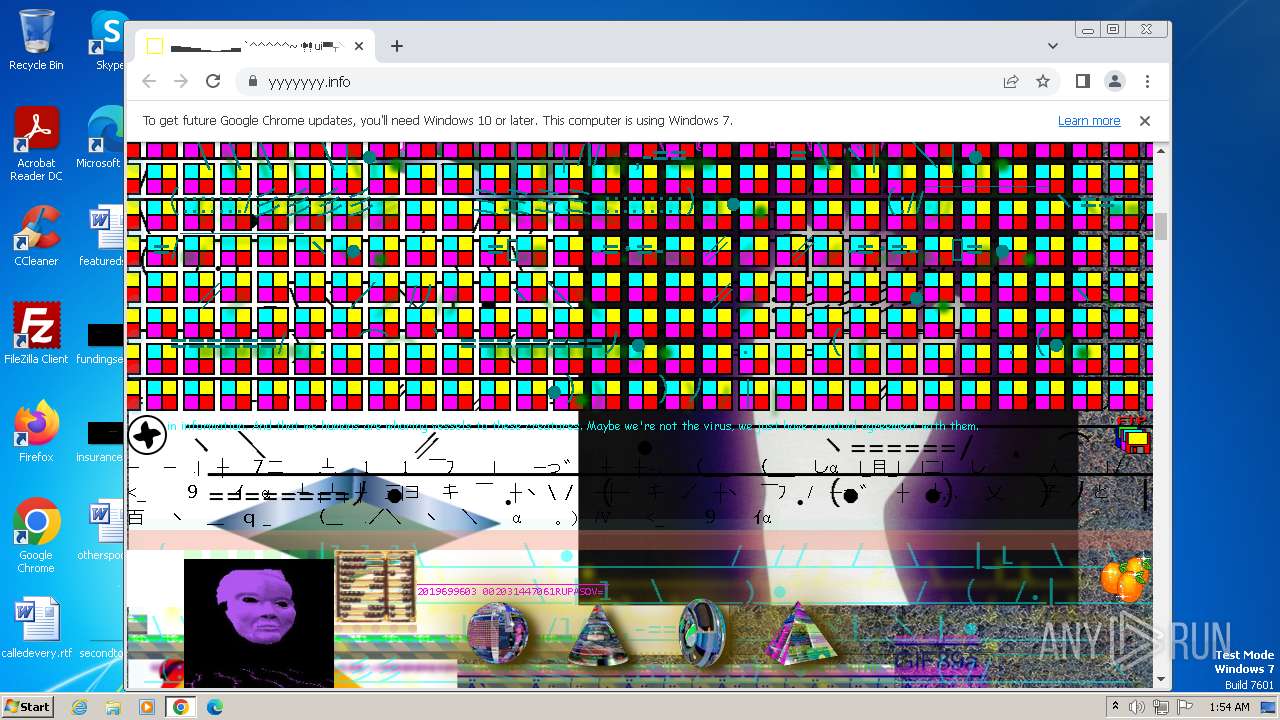Click the colorful pyramid icon

pos(800,633)
